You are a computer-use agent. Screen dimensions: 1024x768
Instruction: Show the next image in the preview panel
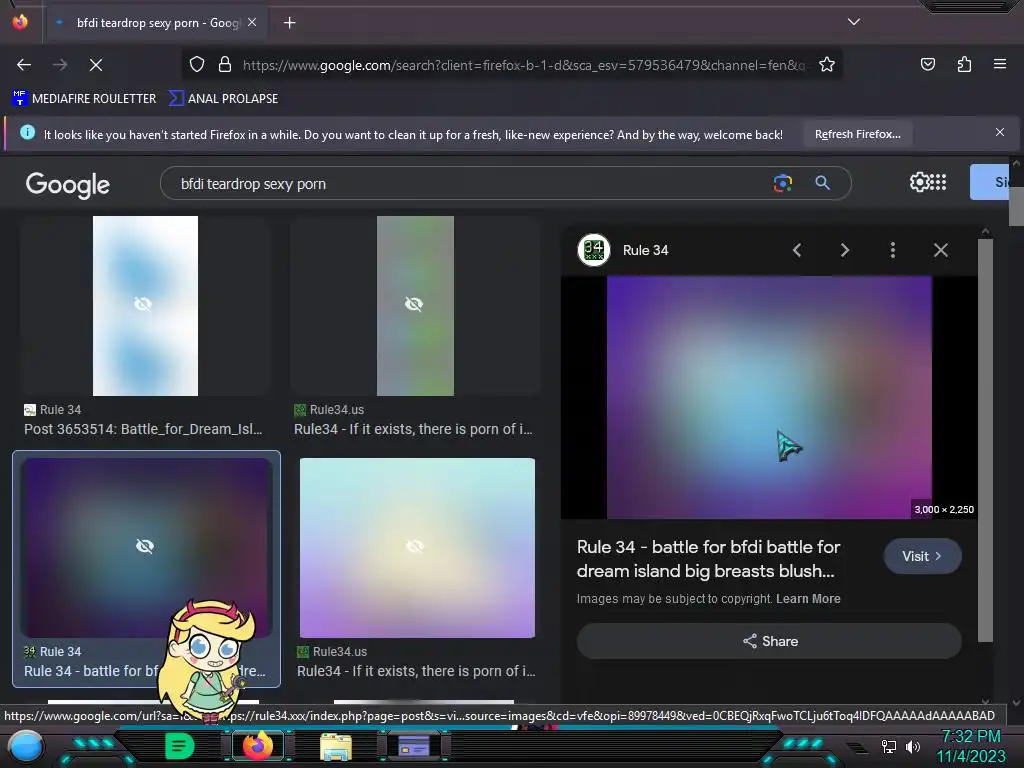pos(844,250)
